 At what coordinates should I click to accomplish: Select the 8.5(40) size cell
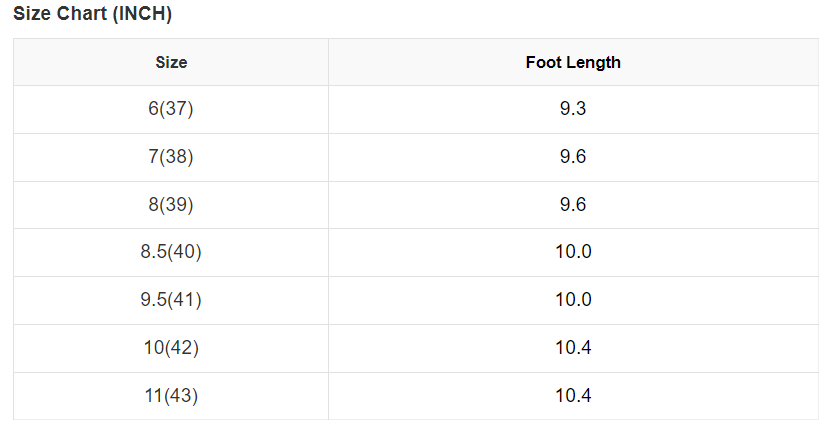coord(171,252)
